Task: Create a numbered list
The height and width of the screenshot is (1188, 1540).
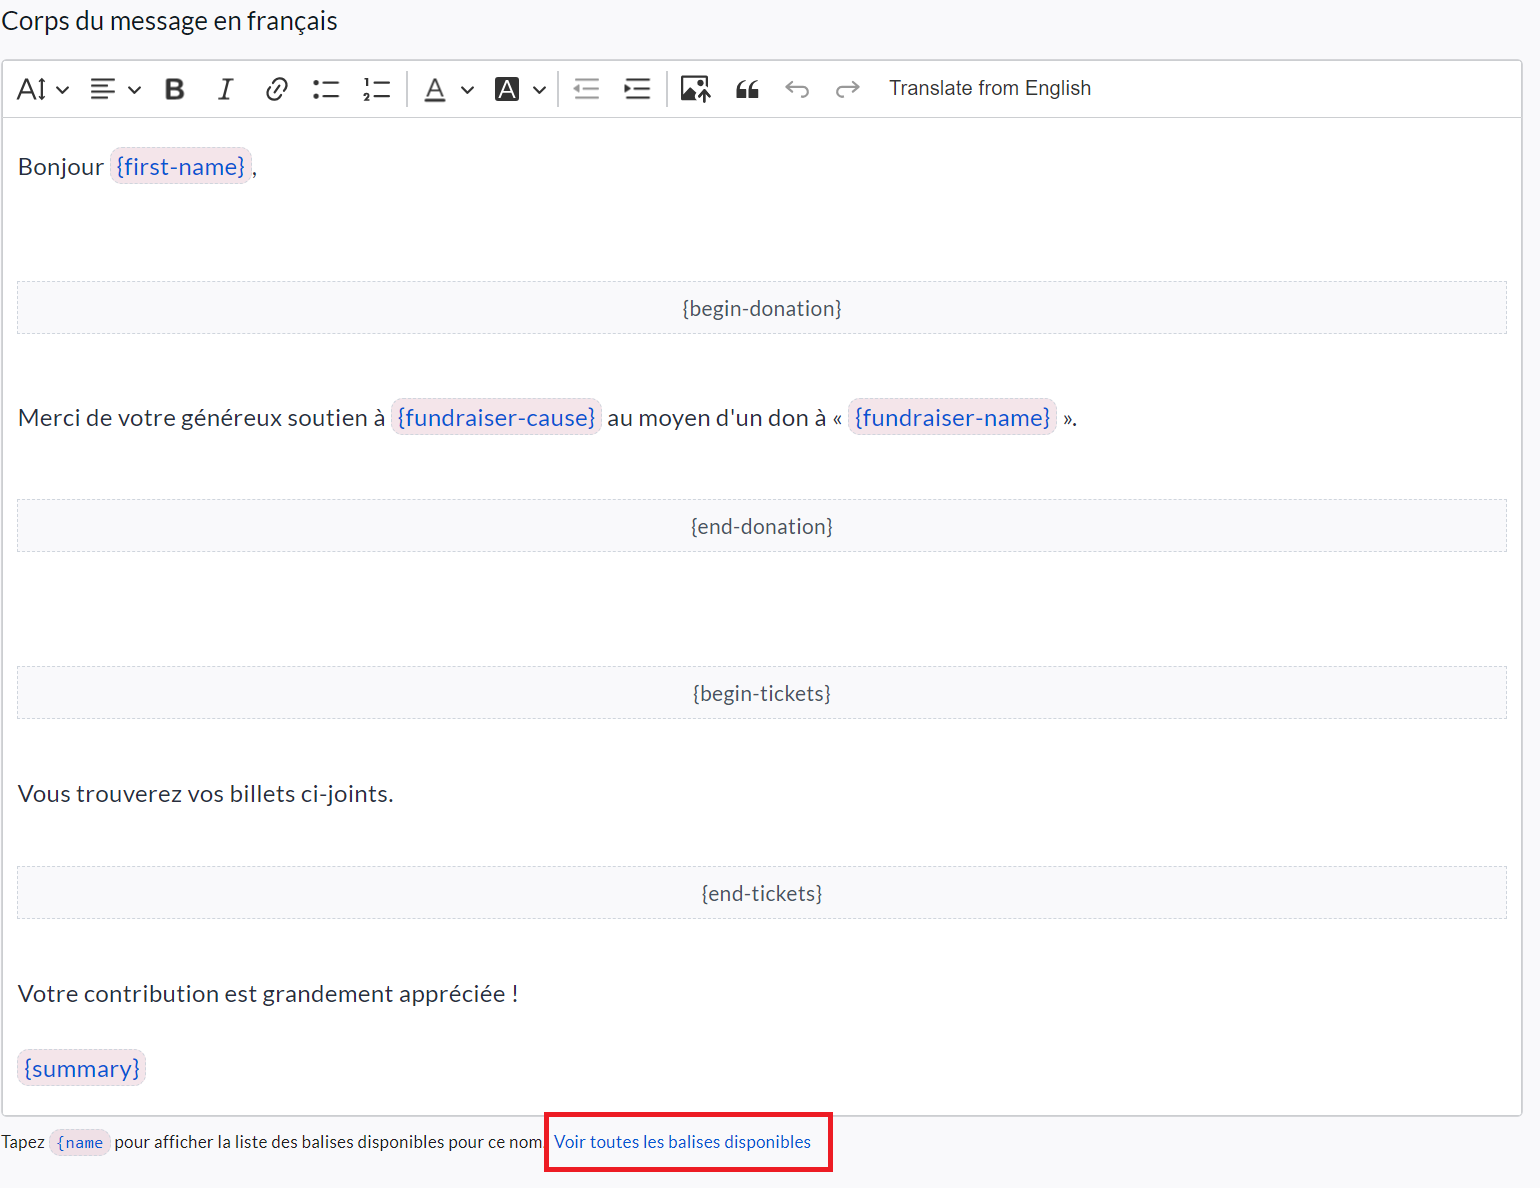Action: click(376, 89)
